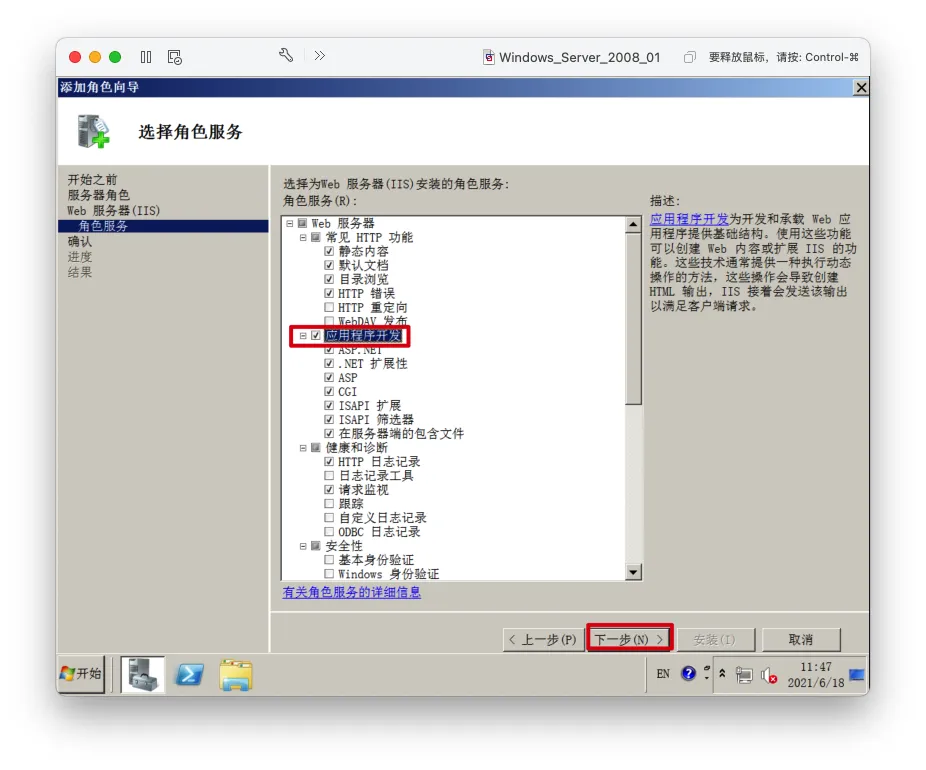
Task: Open the network status tray icon
Action: click(744, 675)
